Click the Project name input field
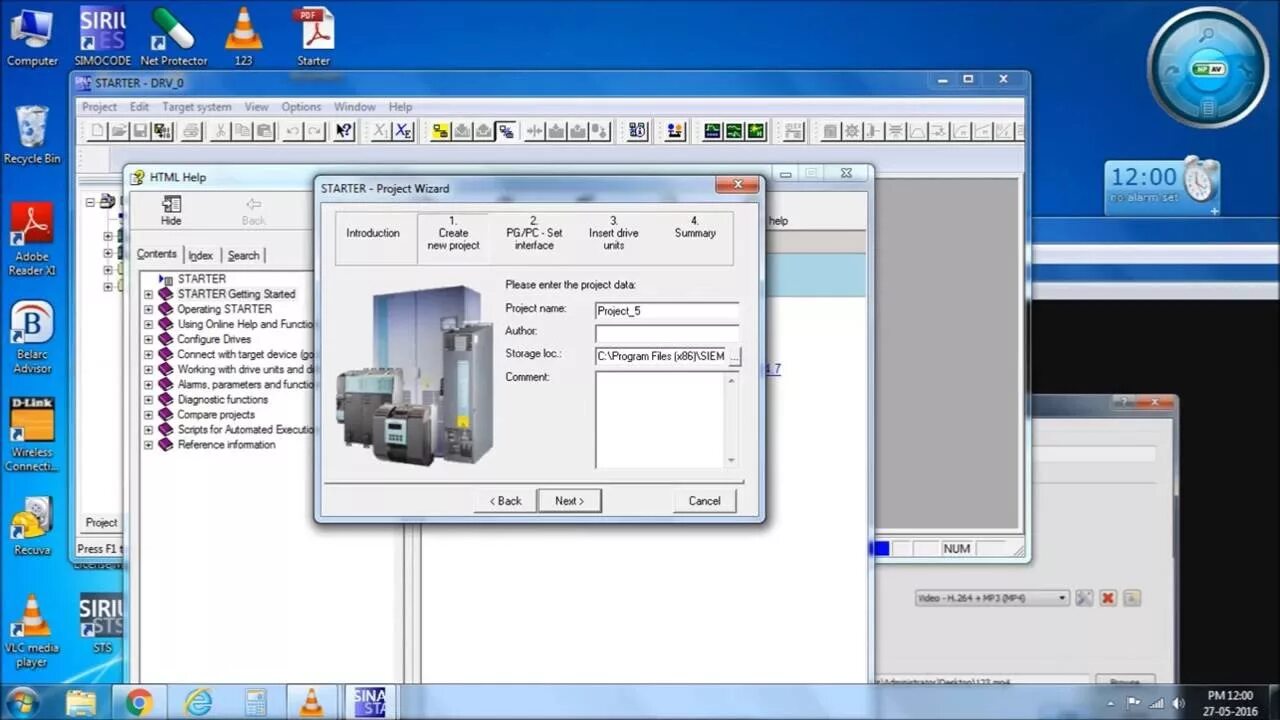 (667, 311)
